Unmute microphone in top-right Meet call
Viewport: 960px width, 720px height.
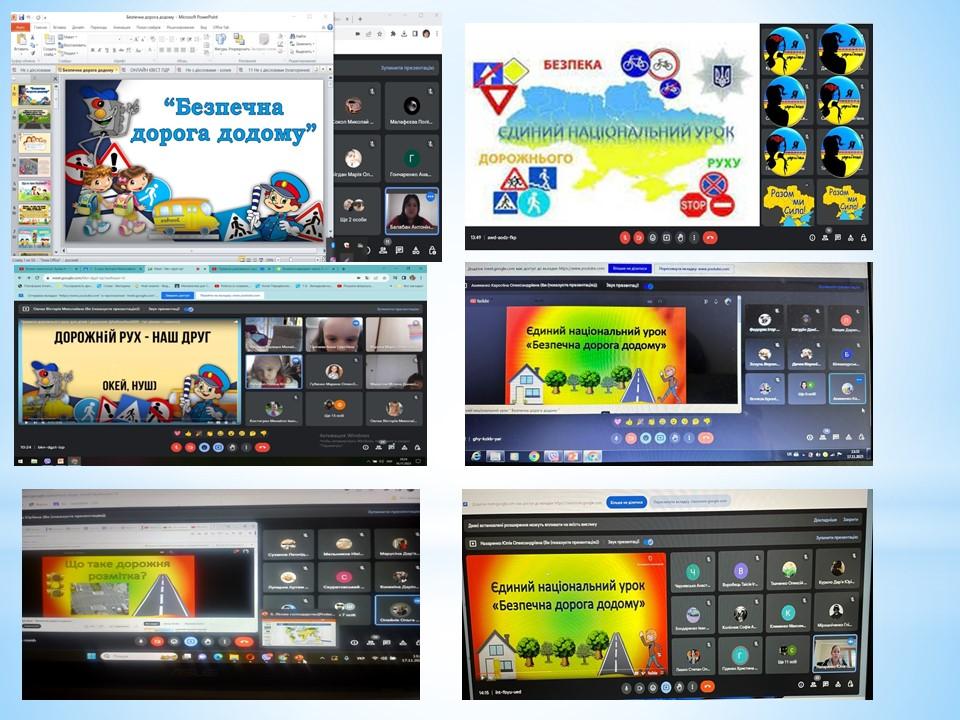point(624,238)
